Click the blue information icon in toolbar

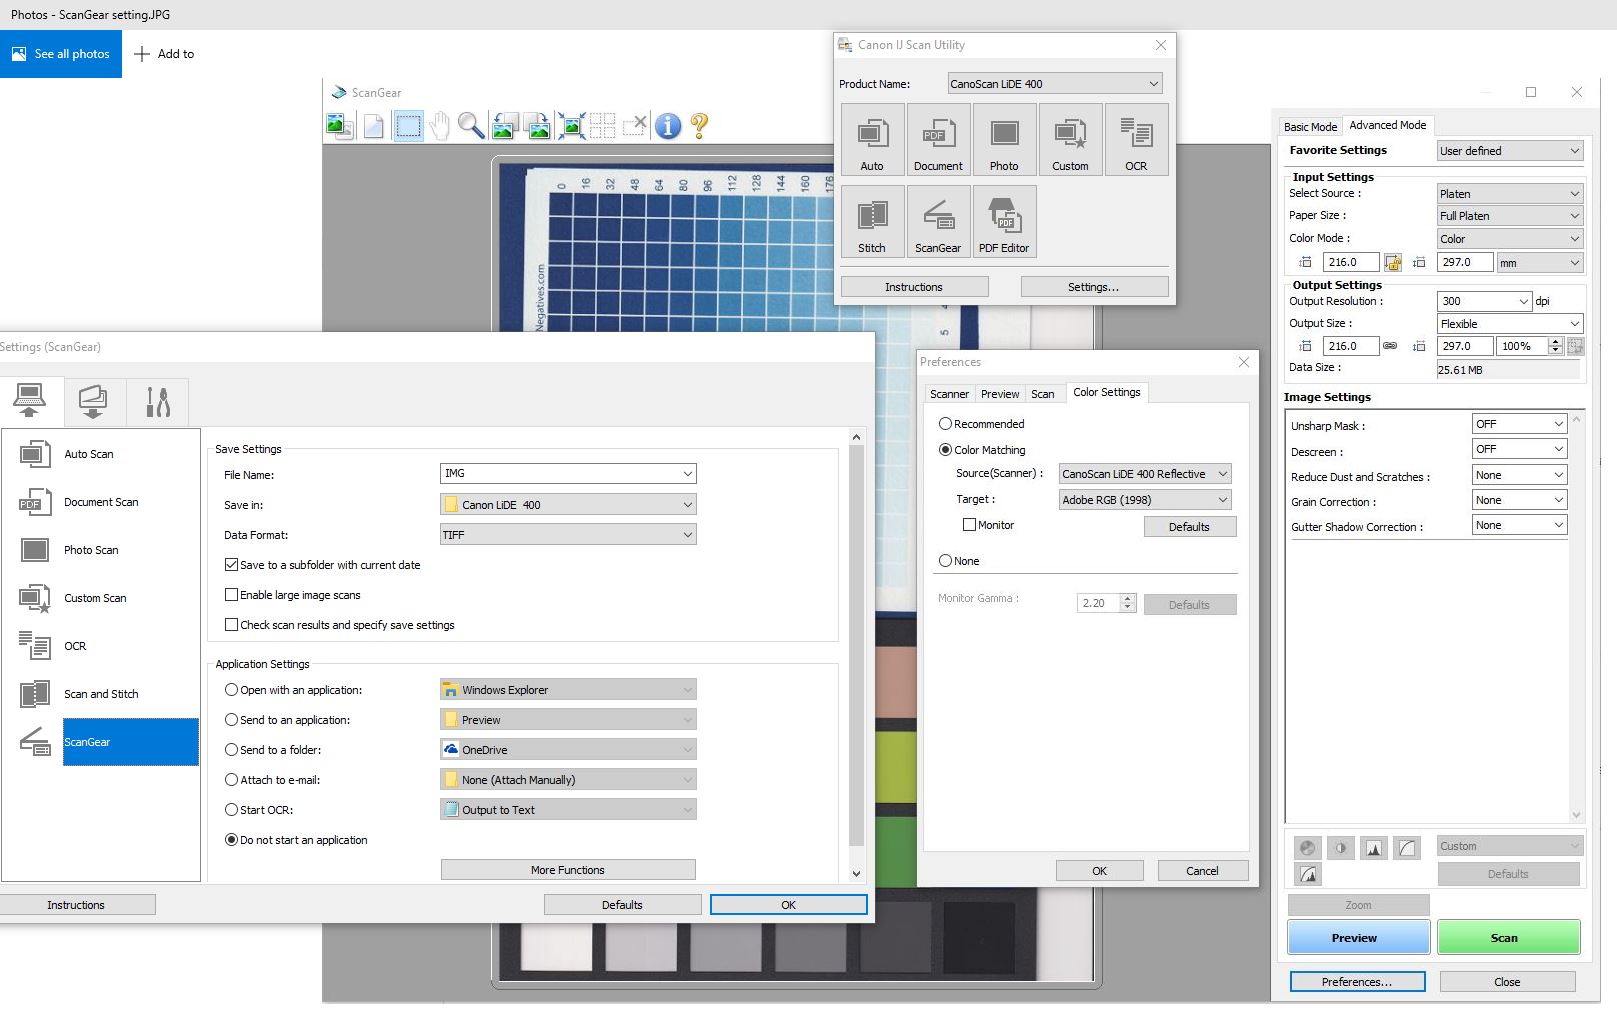click(x=668, y=126)
